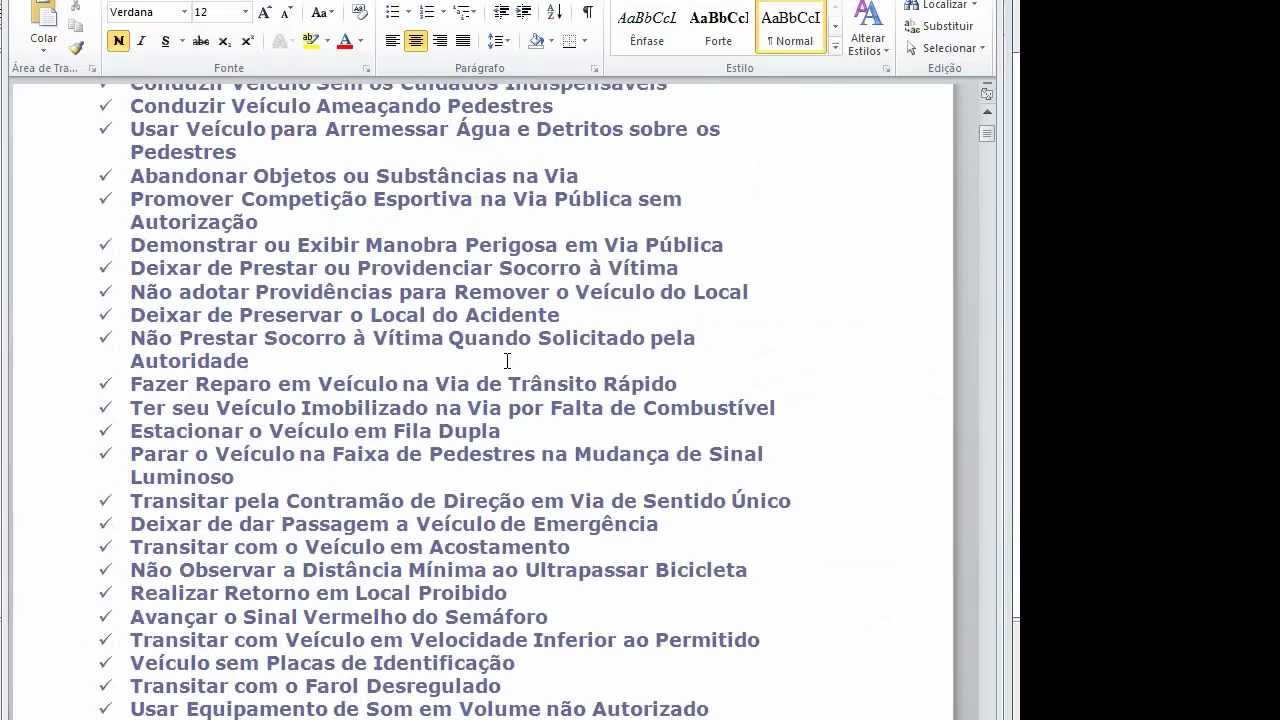Click the bullet list icon
Screen dimensions: 1280x720
tap(392, 12)
